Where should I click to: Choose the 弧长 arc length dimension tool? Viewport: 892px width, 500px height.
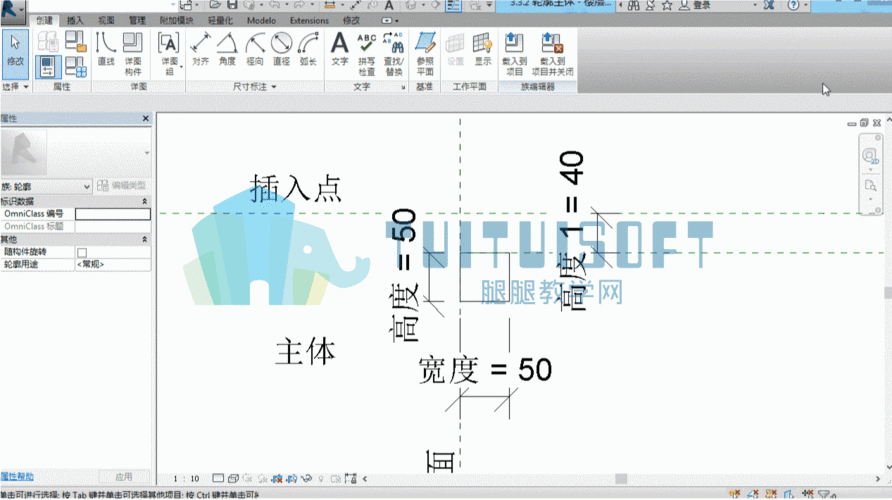308,49
